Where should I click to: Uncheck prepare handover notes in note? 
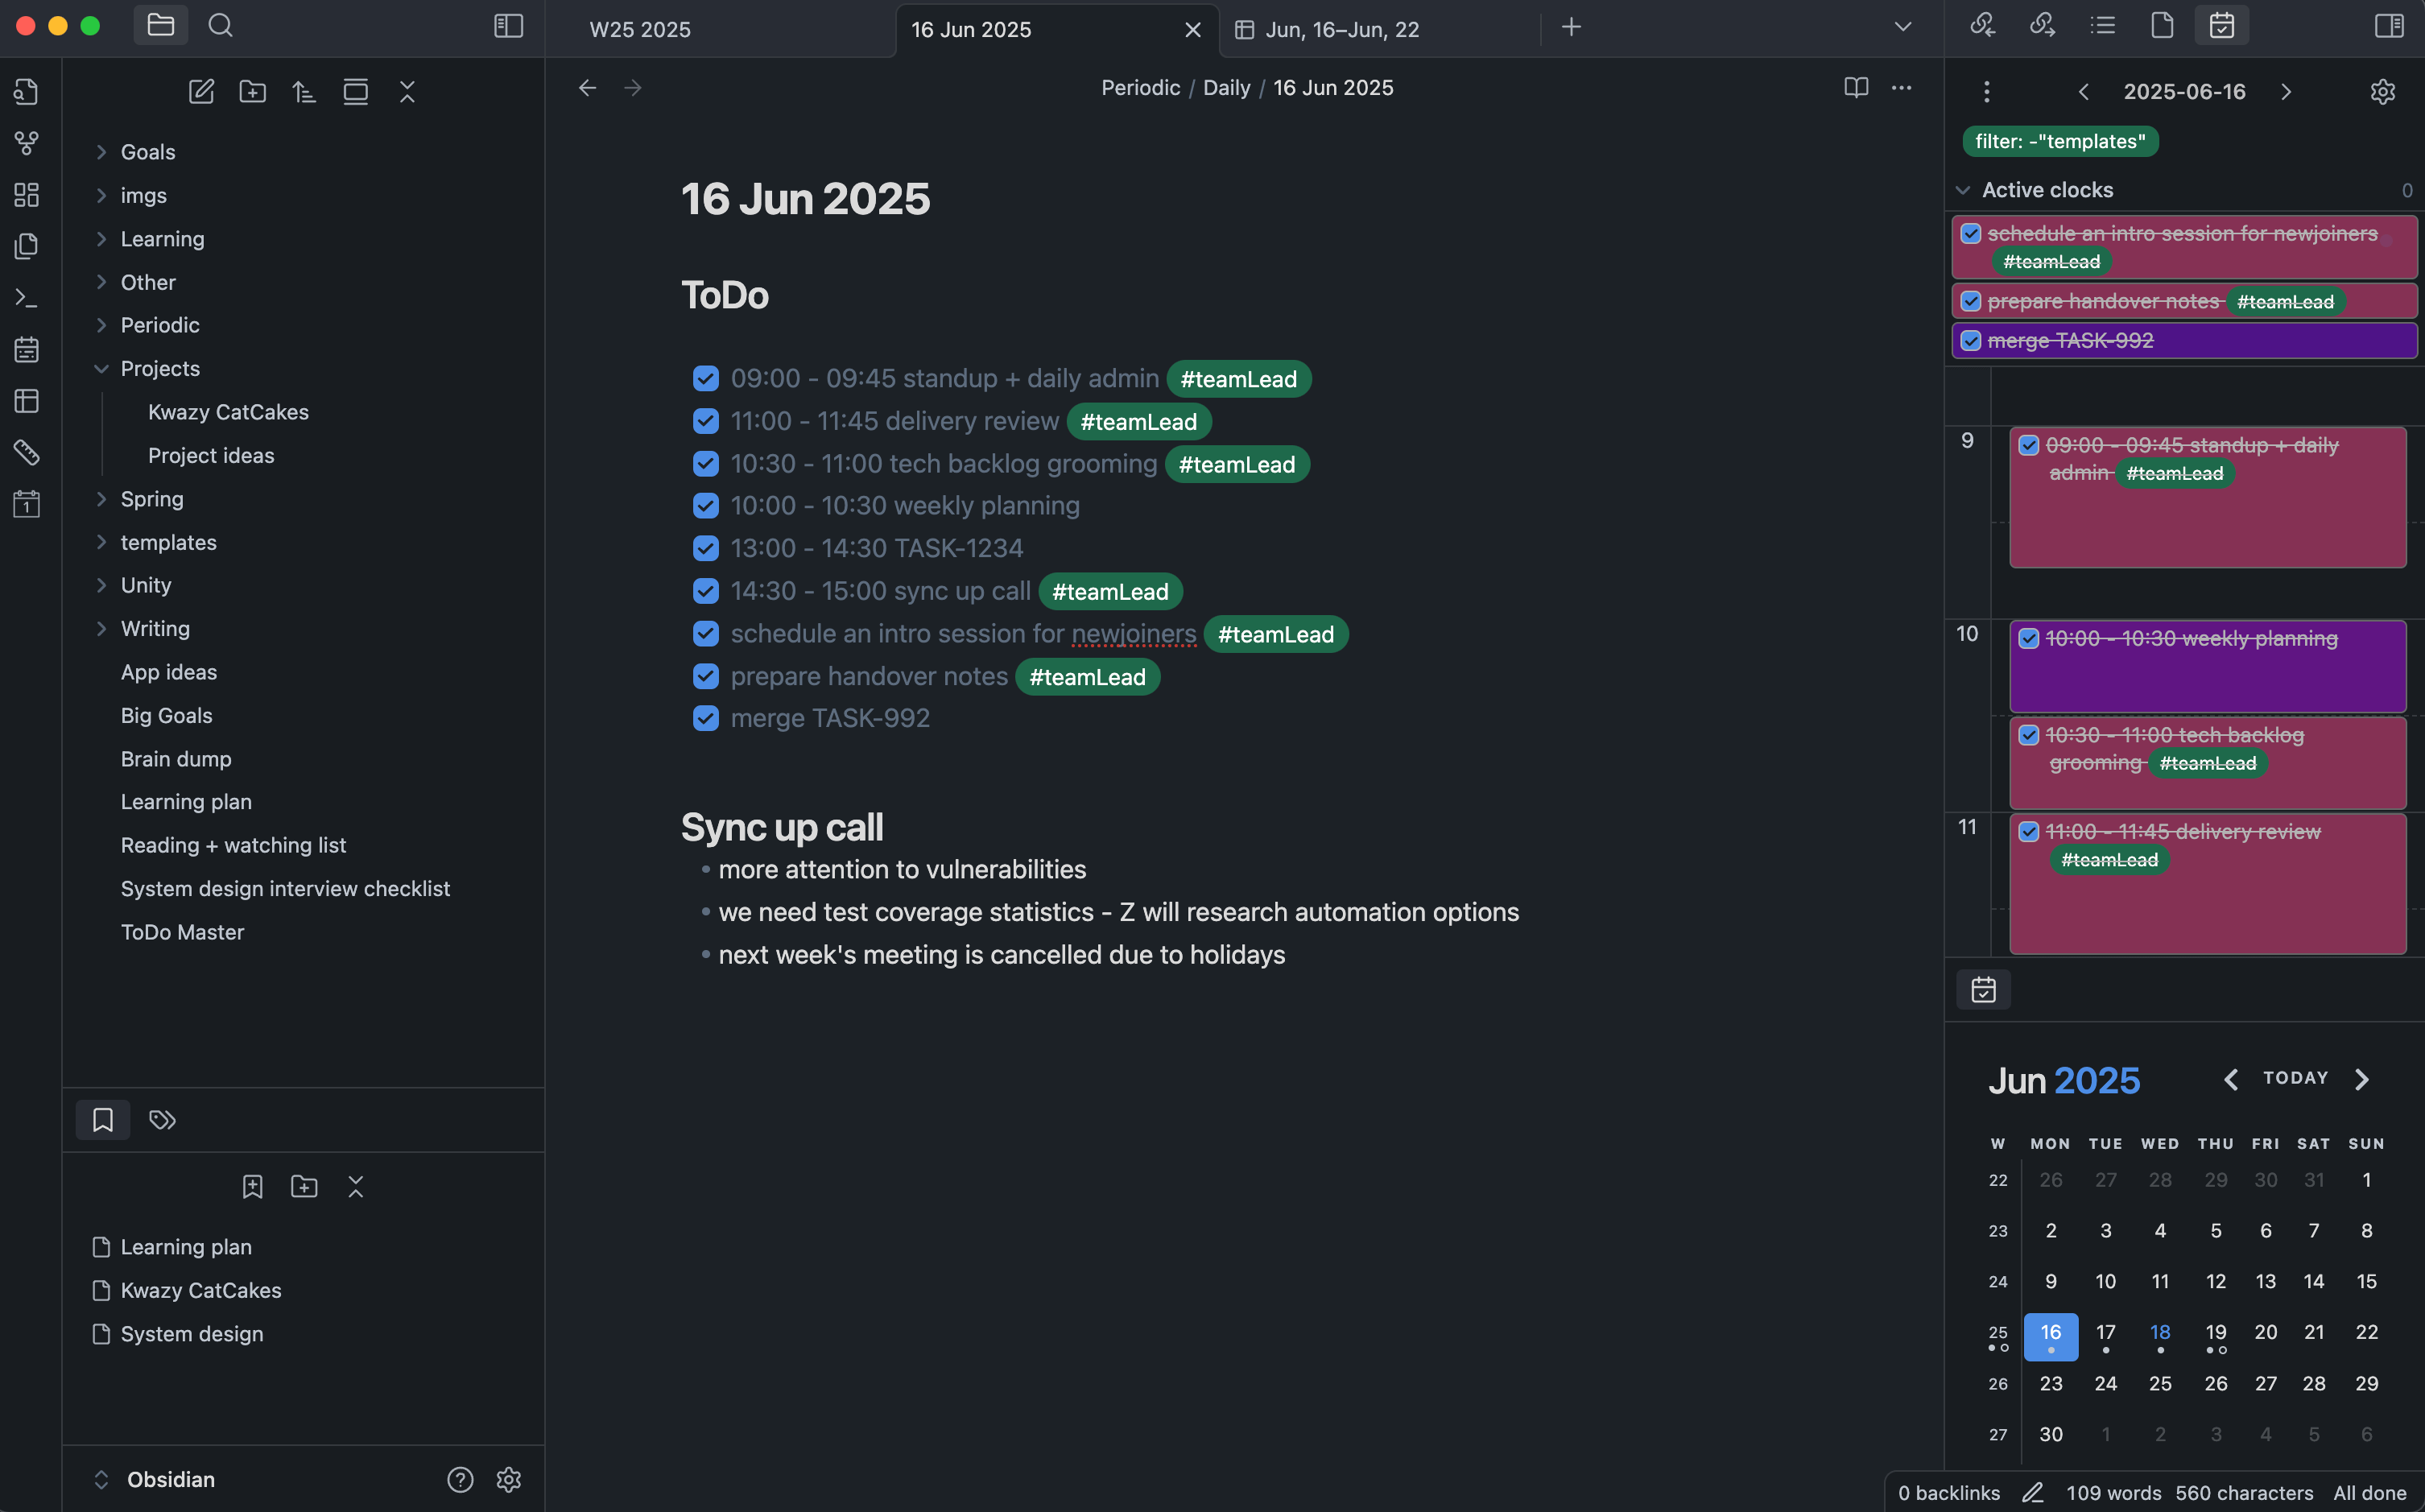(706, 677)
